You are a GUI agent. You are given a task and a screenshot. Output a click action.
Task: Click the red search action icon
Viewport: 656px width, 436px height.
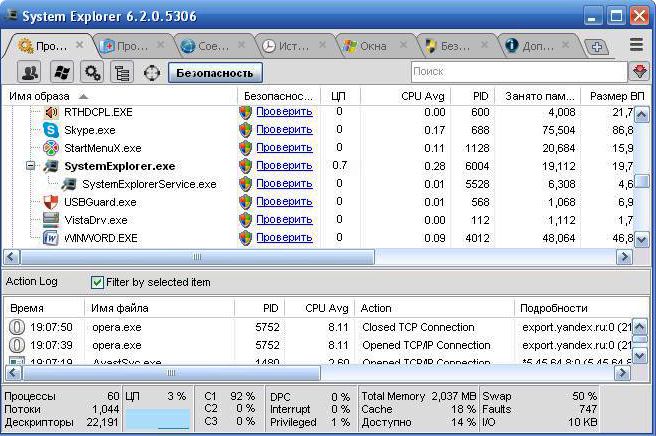tap(640, 72)
